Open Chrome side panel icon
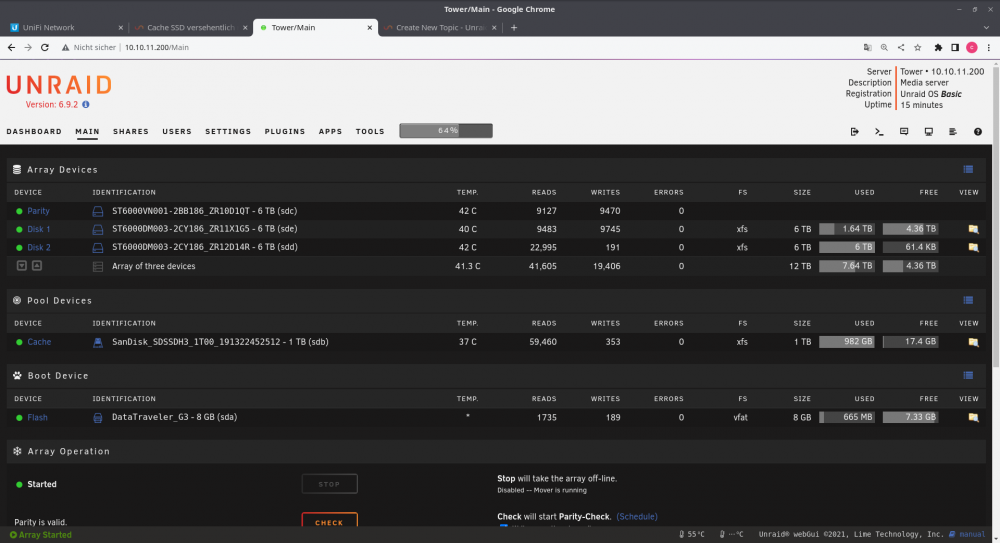Image resolution: width=1000 pixels, height=543 pixels. click(955, 47)
